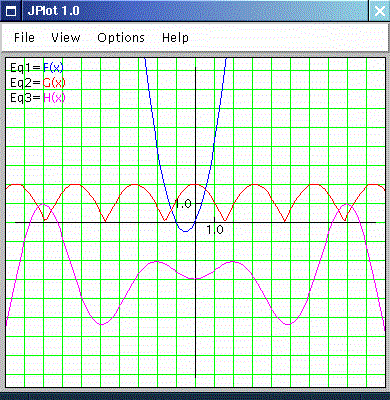Click the JPlot 1.0 title bar text
This screenshot has height=400, width=390.
tap(54, 11)
